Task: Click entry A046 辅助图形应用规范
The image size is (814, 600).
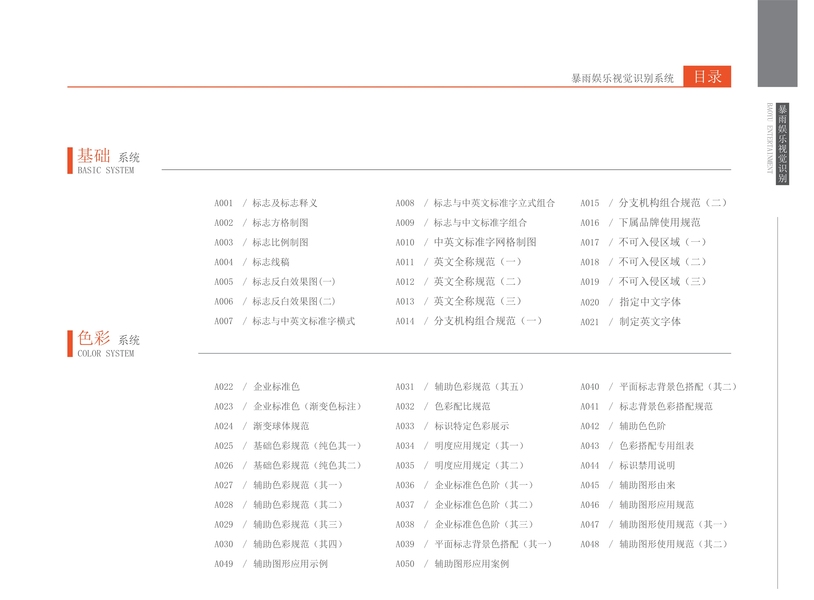Action: point(637,505)
